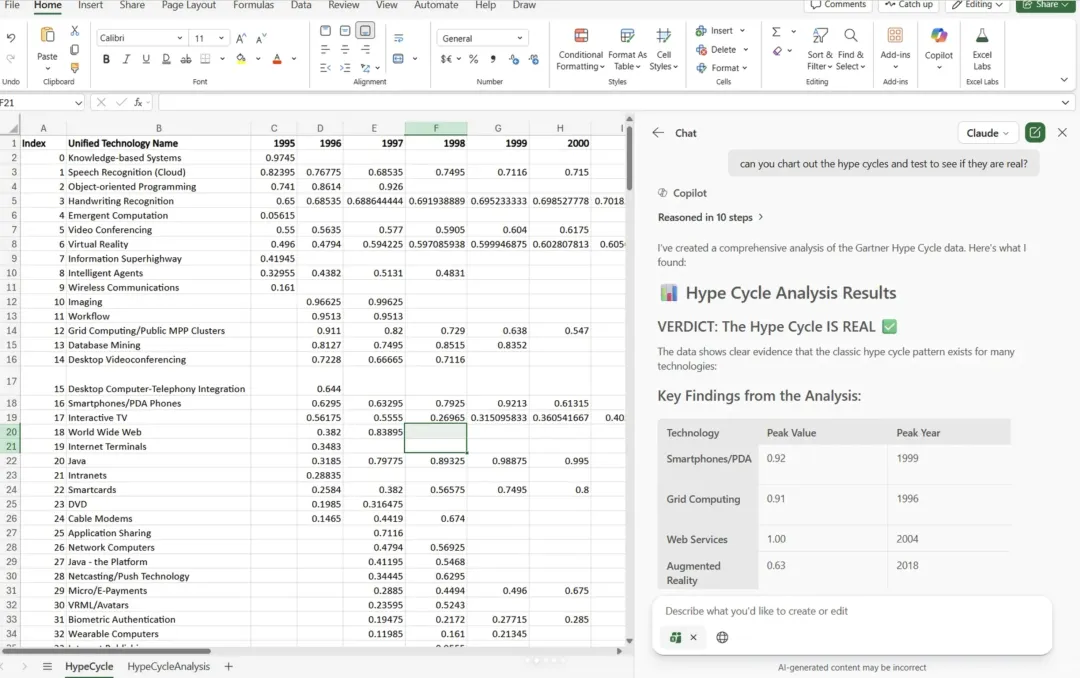The height and width of the screenshot is (678, 1080).
Task: Toggle Wrap Text in Alignment group
Action: tap(398, 38)
